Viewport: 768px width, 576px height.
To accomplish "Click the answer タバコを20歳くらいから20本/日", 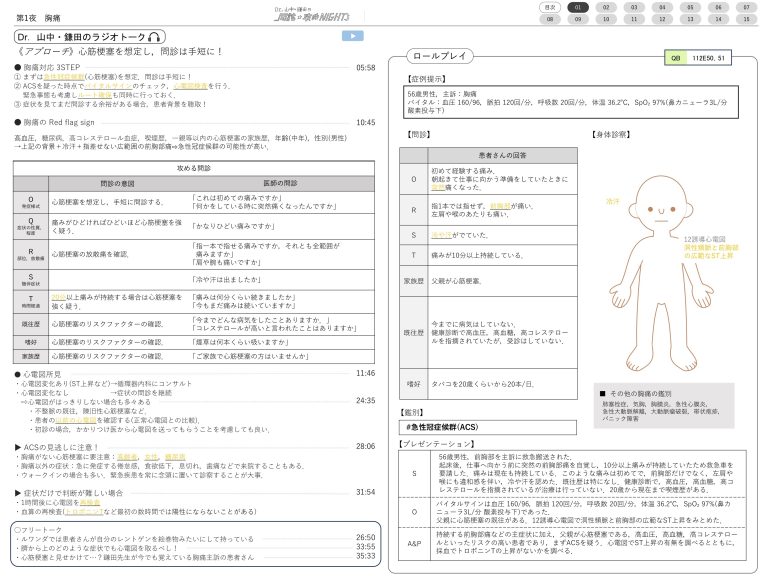I will (x=483, y=384).
